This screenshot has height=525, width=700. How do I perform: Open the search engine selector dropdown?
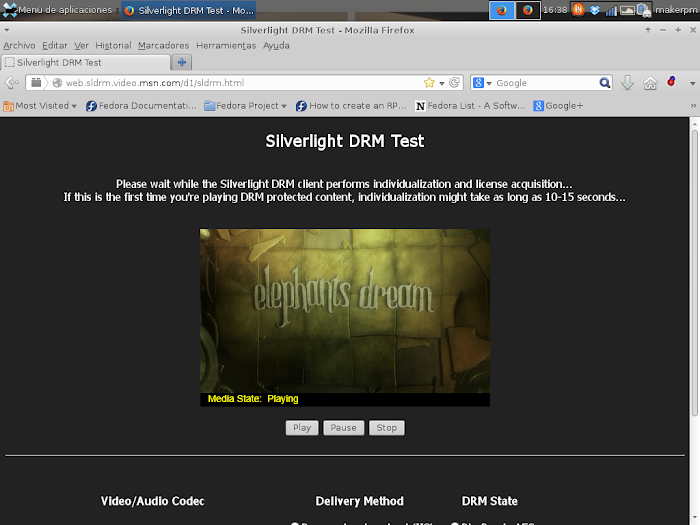482,83
